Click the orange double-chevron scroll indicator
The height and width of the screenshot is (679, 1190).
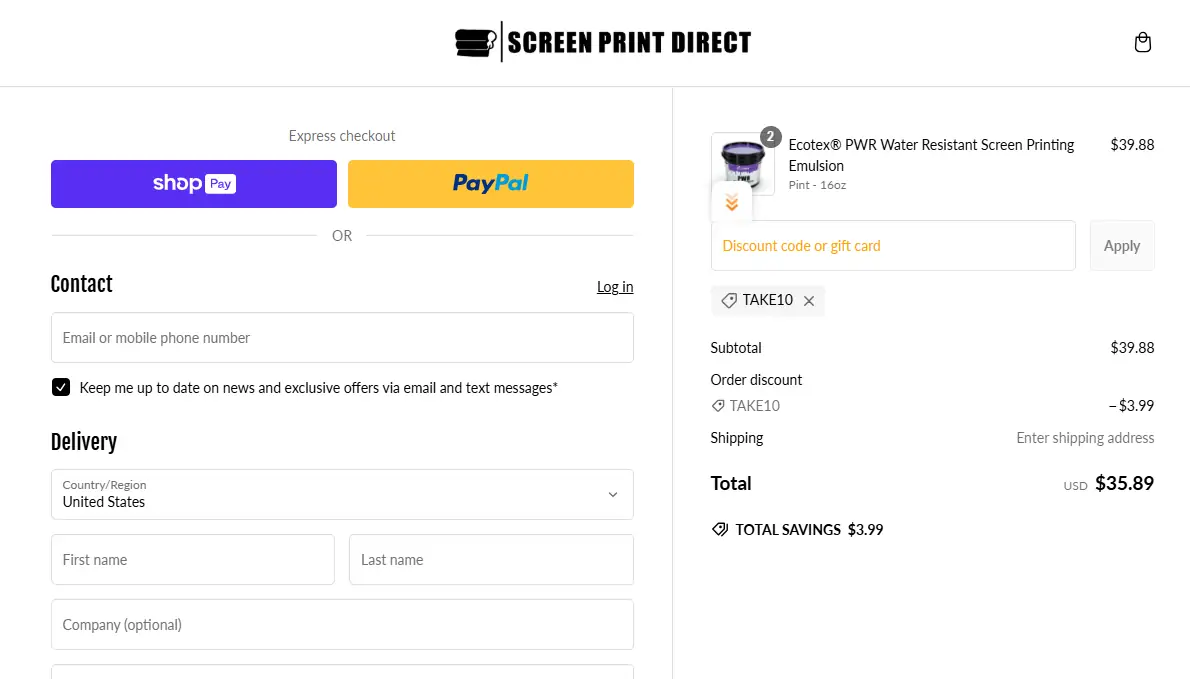(732, 203)
